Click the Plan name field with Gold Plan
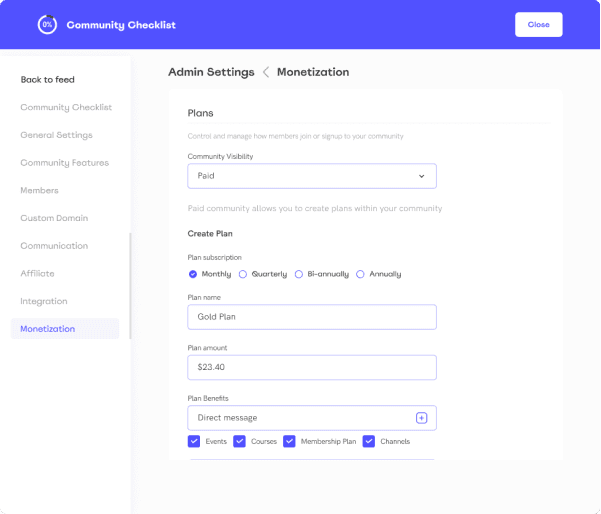 tap(312, 317)
